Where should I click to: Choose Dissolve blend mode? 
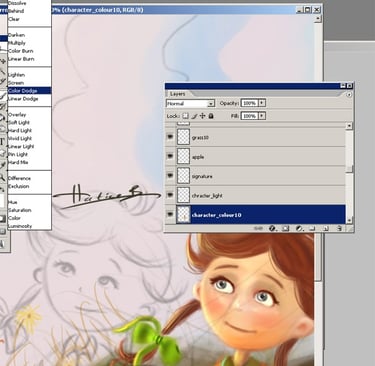29,3
